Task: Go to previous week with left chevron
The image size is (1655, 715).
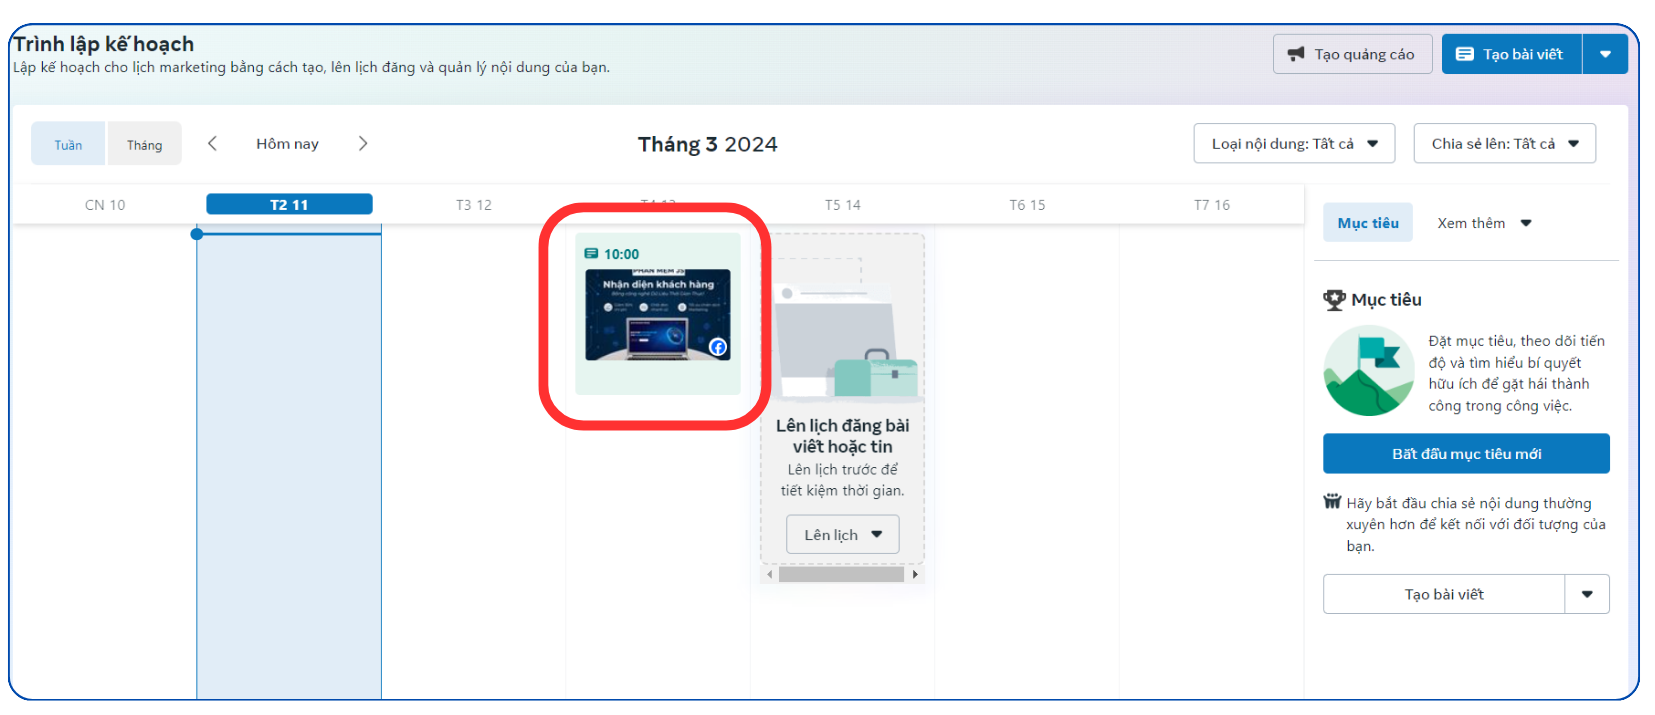Action: (212, 144)
